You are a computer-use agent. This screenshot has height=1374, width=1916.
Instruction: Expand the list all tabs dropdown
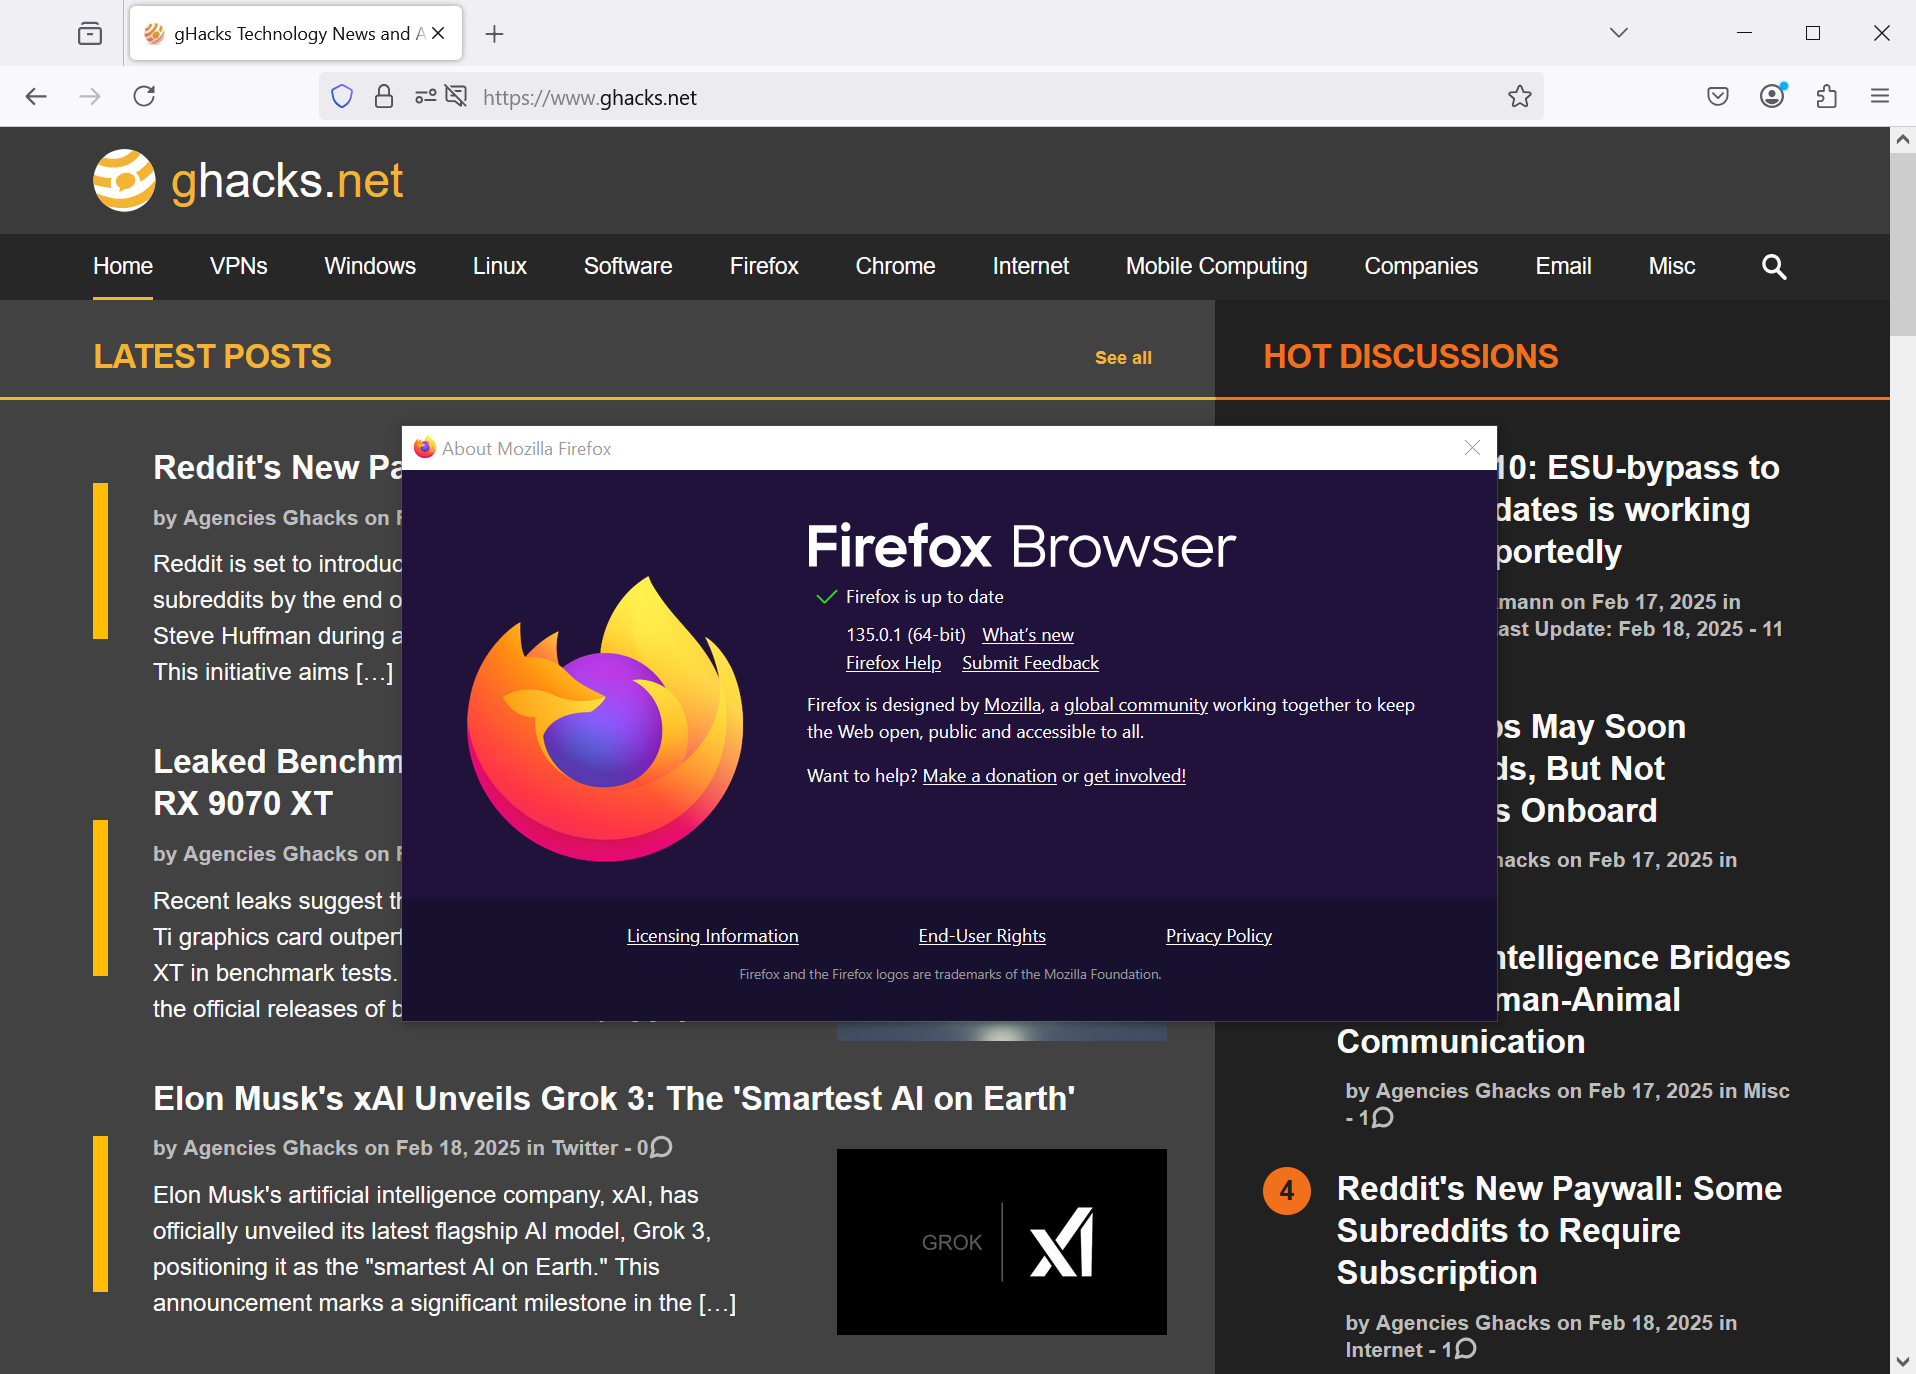pyautogui.click(x=1619, y=33)
